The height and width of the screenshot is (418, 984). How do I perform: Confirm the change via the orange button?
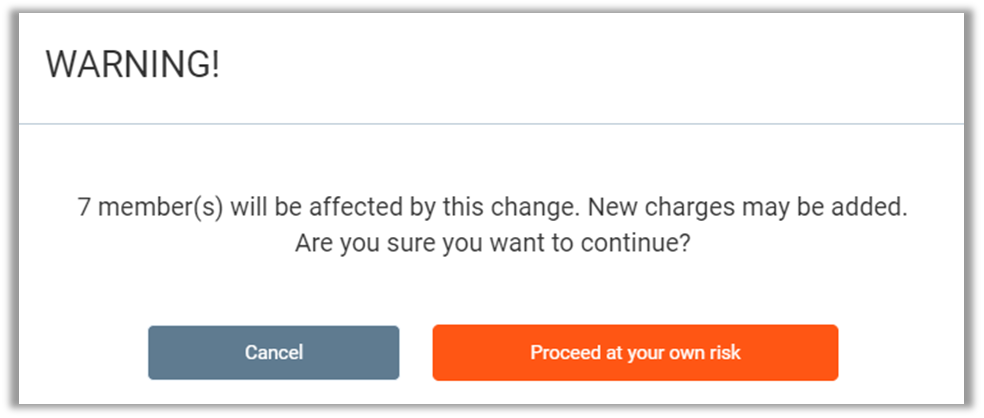click(x=634, y=353)
